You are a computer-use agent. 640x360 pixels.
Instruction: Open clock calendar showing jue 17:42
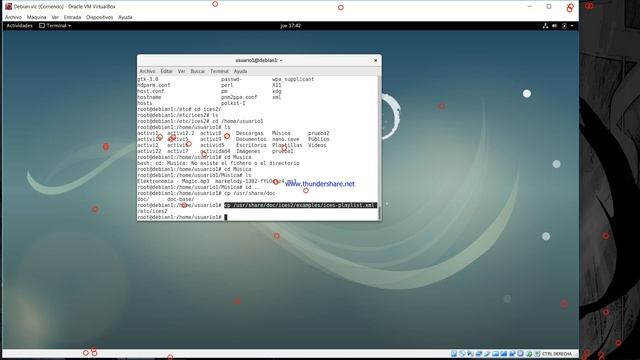coord(291,26)
